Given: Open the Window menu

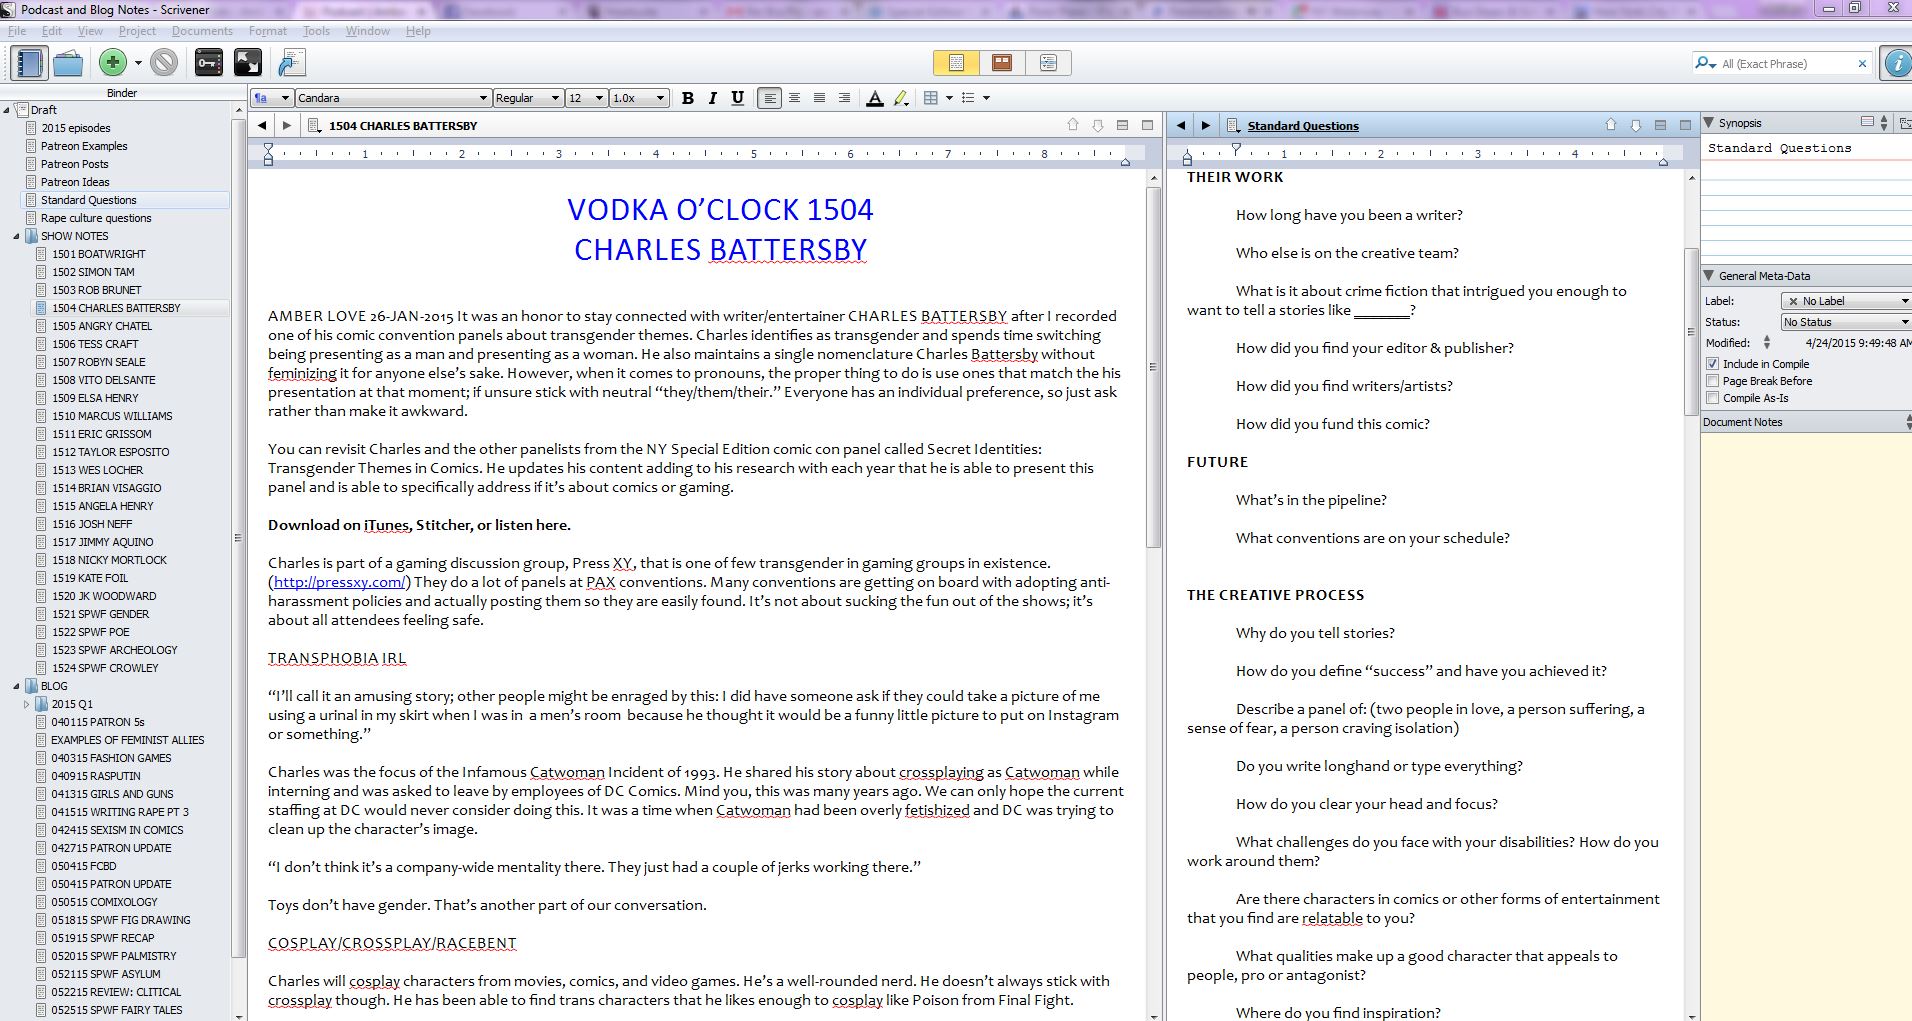Looking at the screenshot, I should (368, 31).
